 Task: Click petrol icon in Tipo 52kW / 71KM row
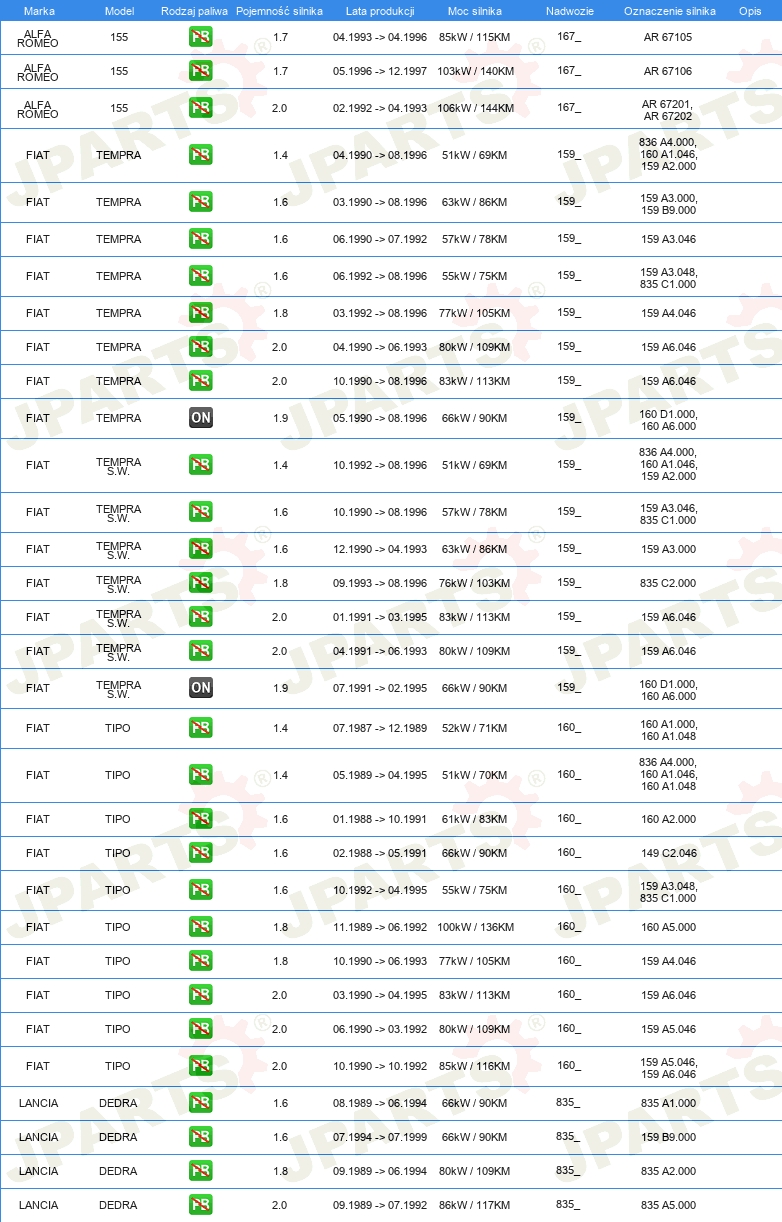pyautogui.click(x=201, y=728)
